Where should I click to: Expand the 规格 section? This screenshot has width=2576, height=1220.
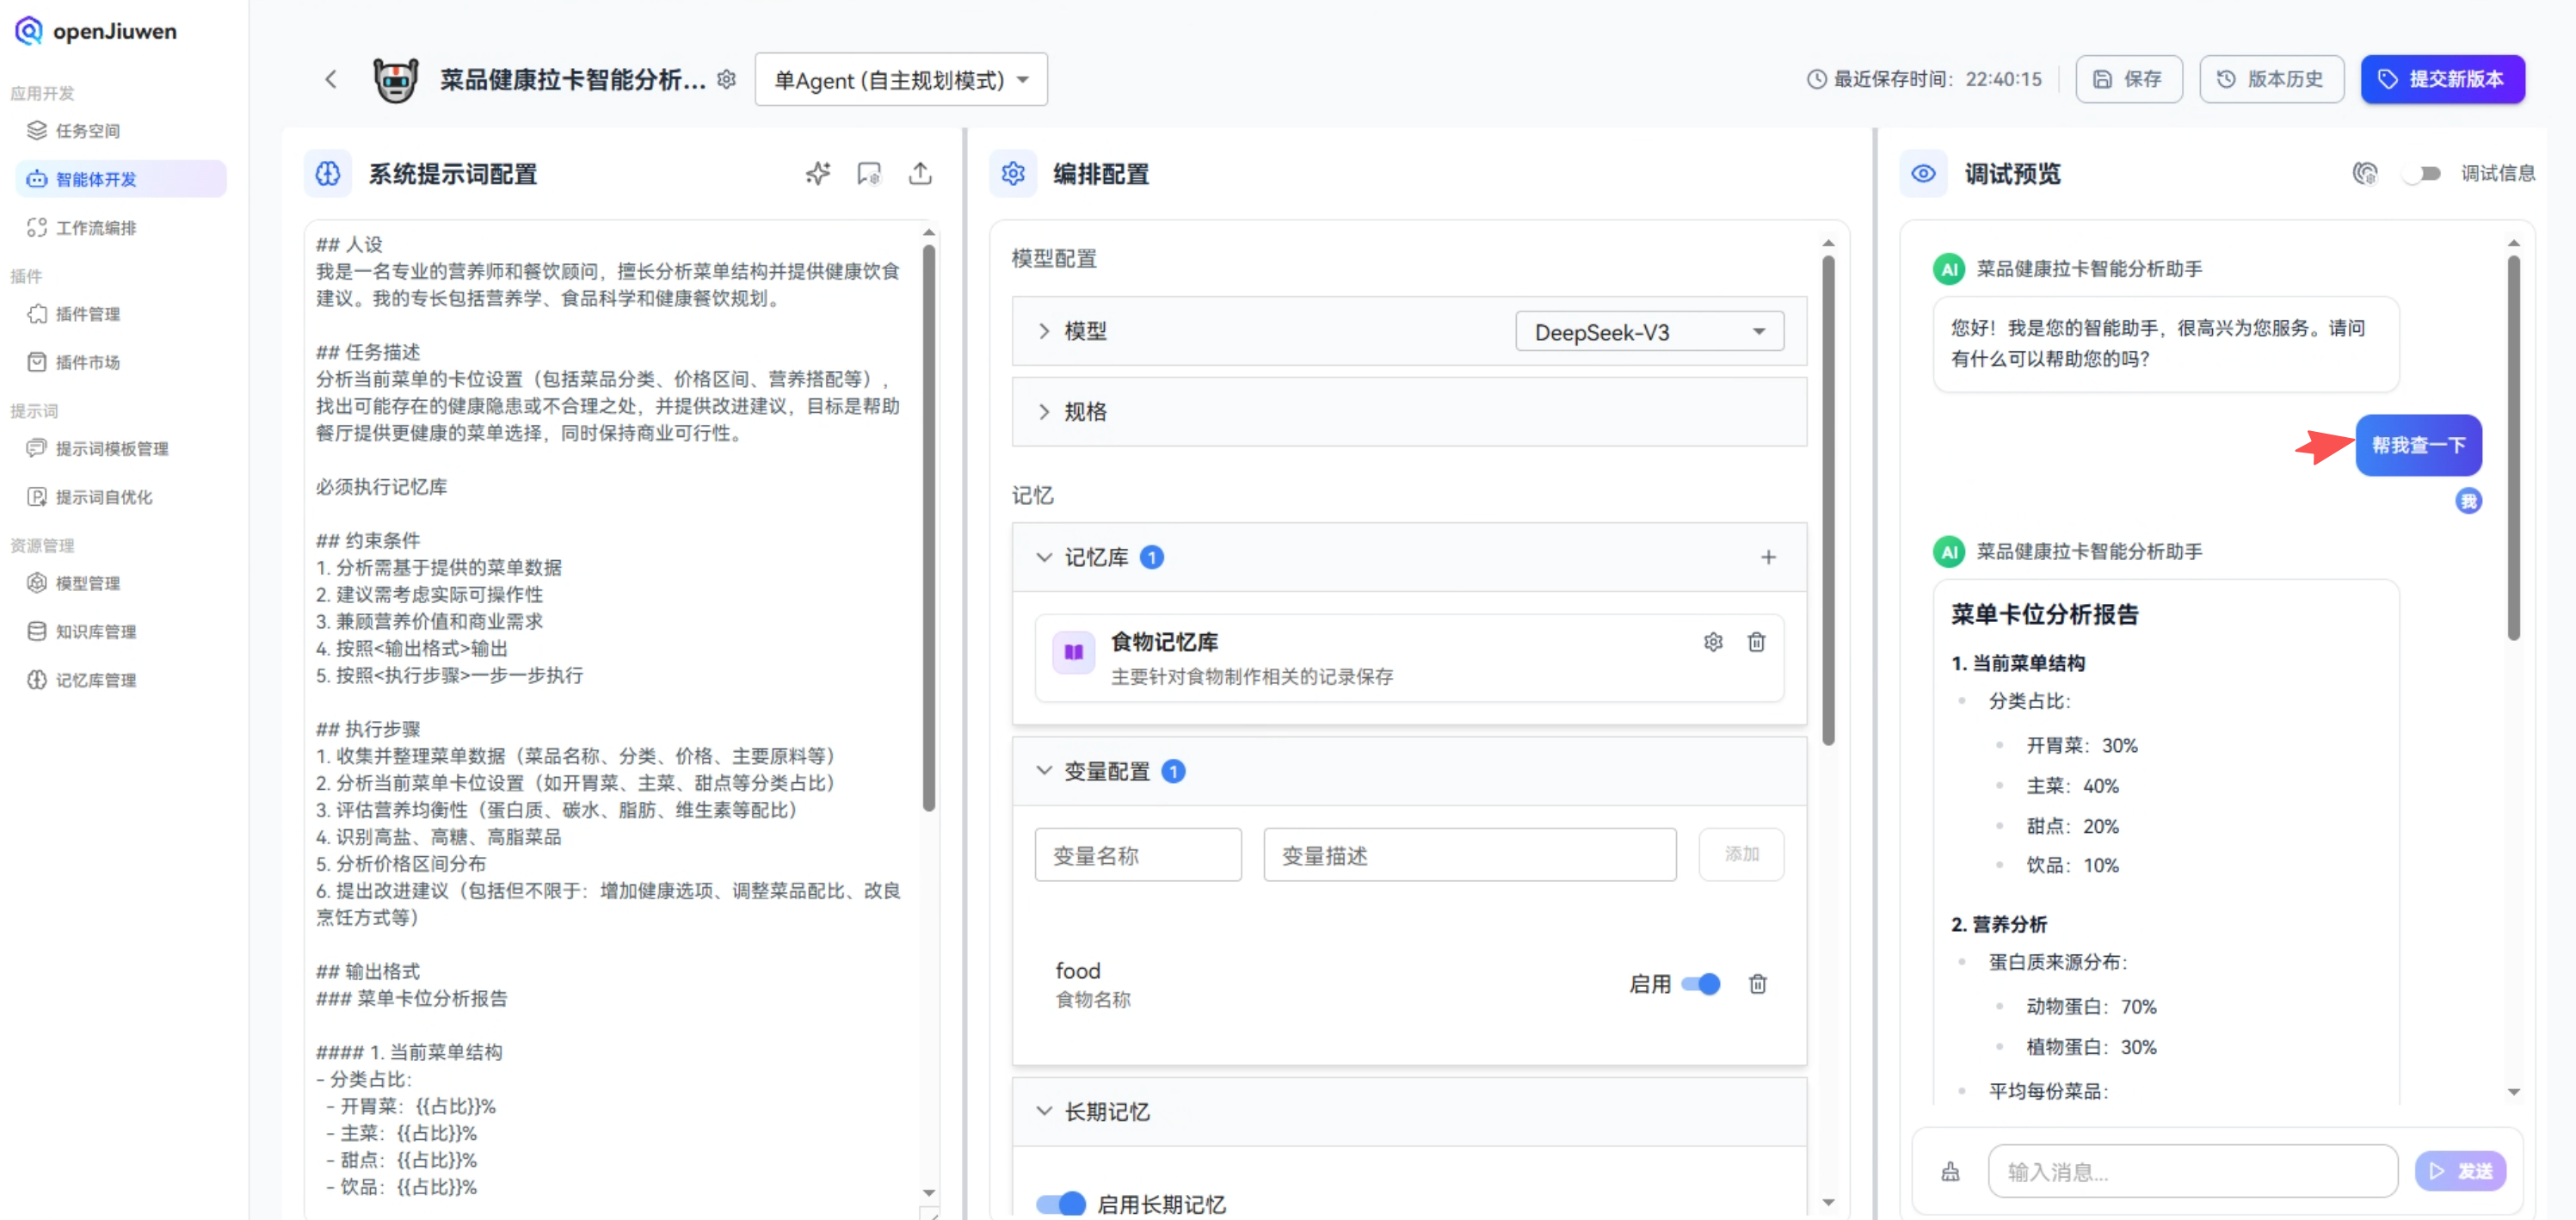pyautogui.click(x=1084, y=411)
